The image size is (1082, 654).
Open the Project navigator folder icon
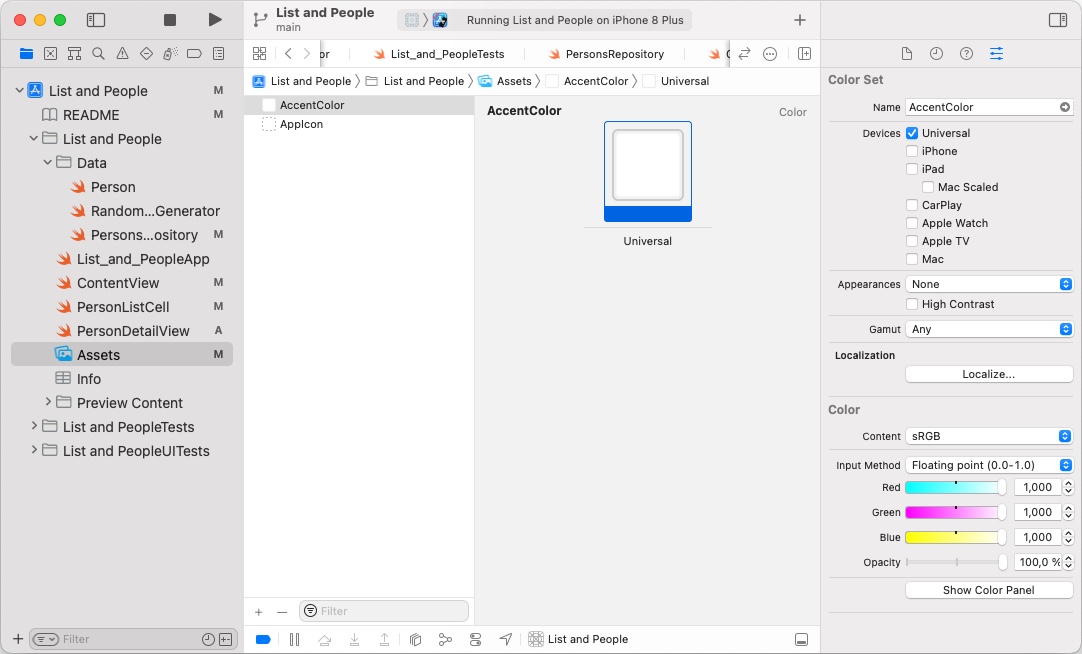26,53
